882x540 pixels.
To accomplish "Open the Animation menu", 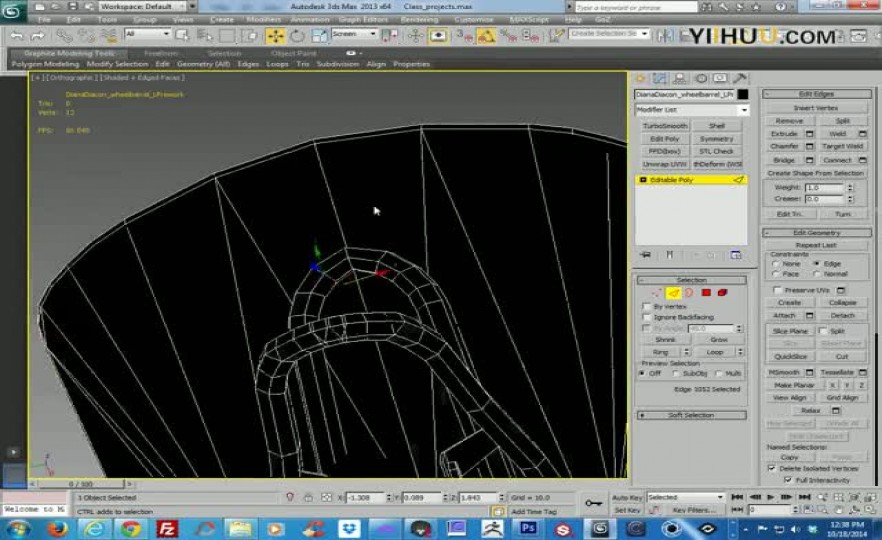I will [x=310, y=19].
